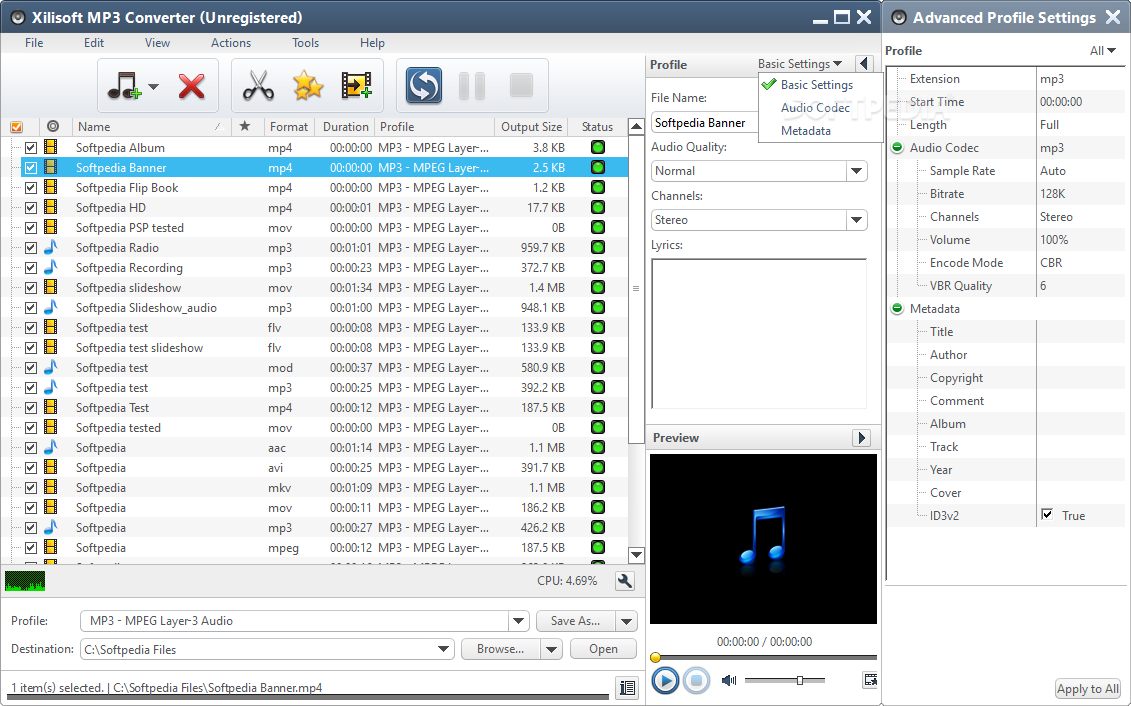Viewport: 1131px width, 706px height.
Task: Click the green CPU waveform graph
Action: [25, 581]
